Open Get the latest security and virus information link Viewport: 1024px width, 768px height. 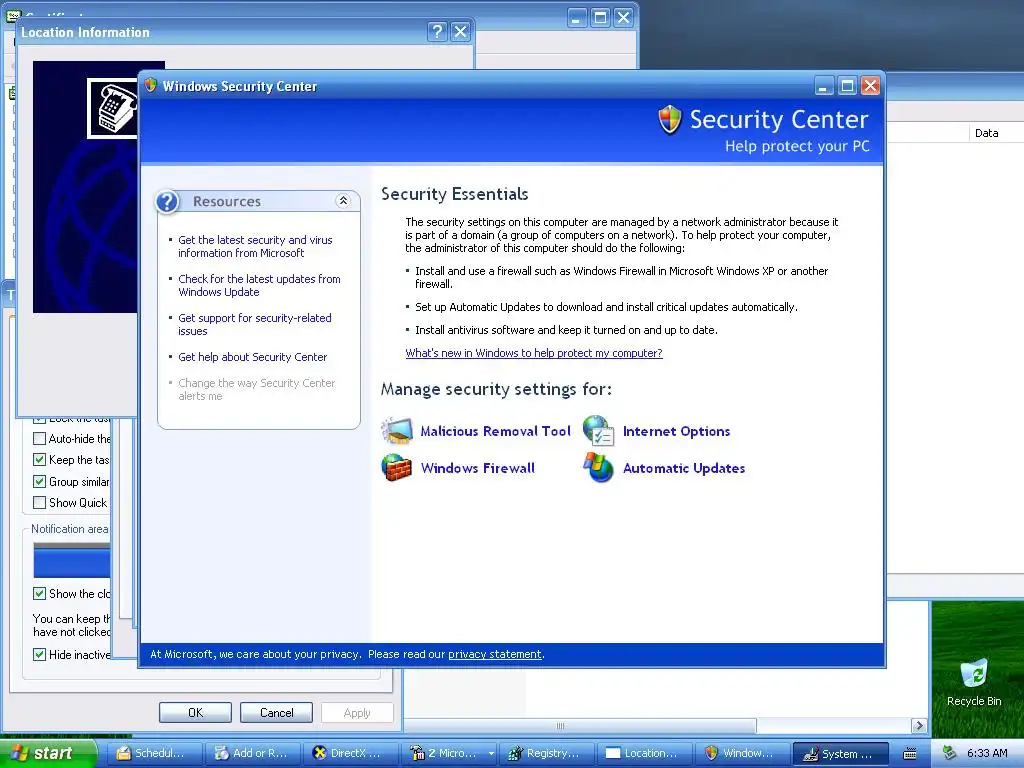pyautogui.click(x=255, y=246)
